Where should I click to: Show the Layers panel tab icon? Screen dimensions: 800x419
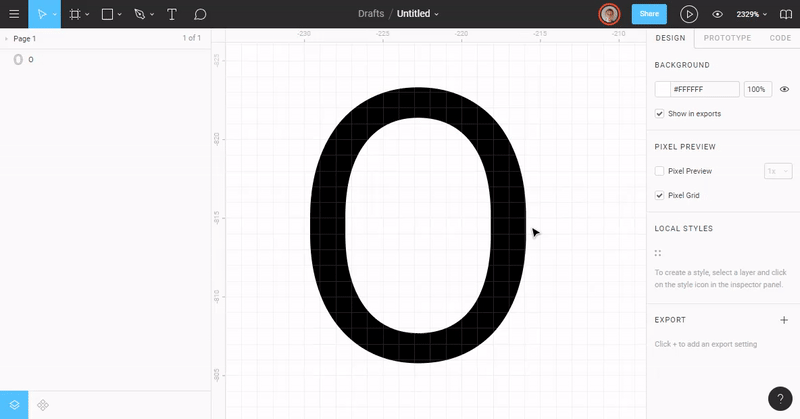click(x=14, y=405)
